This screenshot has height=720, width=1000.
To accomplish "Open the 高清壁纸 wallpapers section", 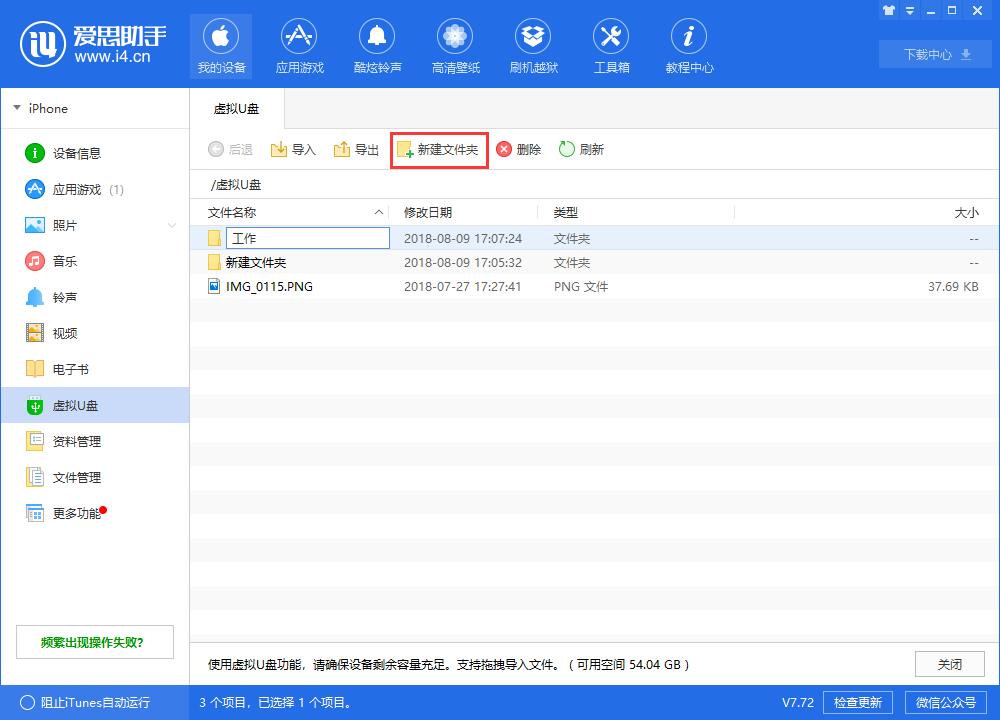I will coord(455,45).
